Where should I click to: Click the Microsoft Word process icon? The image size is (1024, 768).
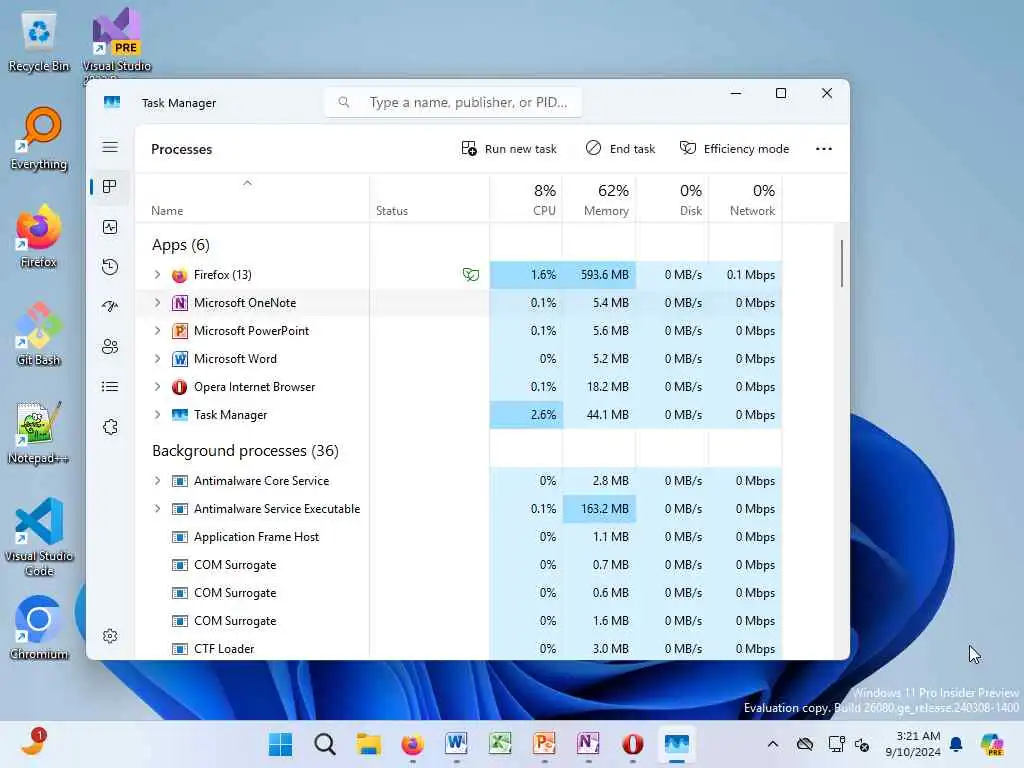[x=180, y=359]
